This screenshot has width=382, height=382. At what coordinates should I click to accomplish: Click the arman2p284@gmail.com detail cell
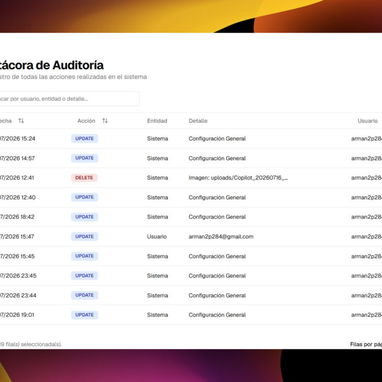(221, 236)
